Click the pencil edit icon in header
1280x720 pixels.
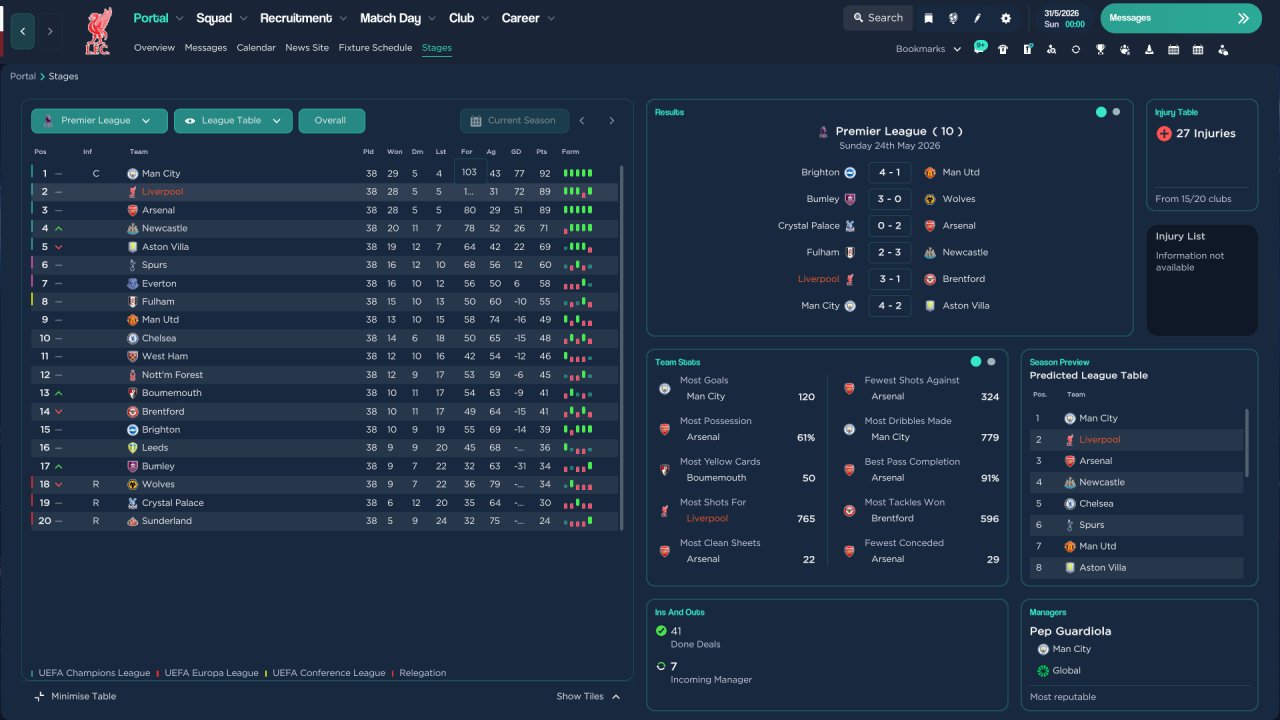pos(979,18)
